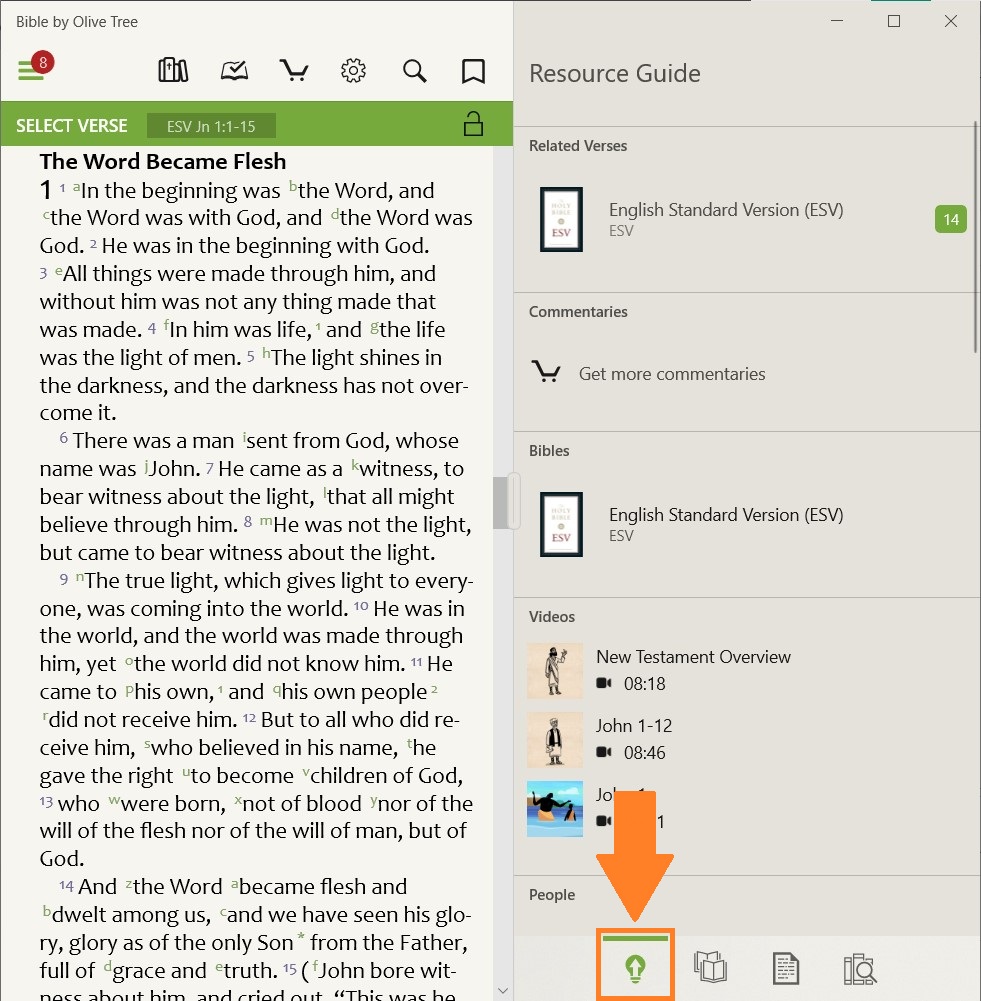Viewport: 981px width, 1001px height.
Task: Click verse number 14 in John 1
Action: point(66,885)
